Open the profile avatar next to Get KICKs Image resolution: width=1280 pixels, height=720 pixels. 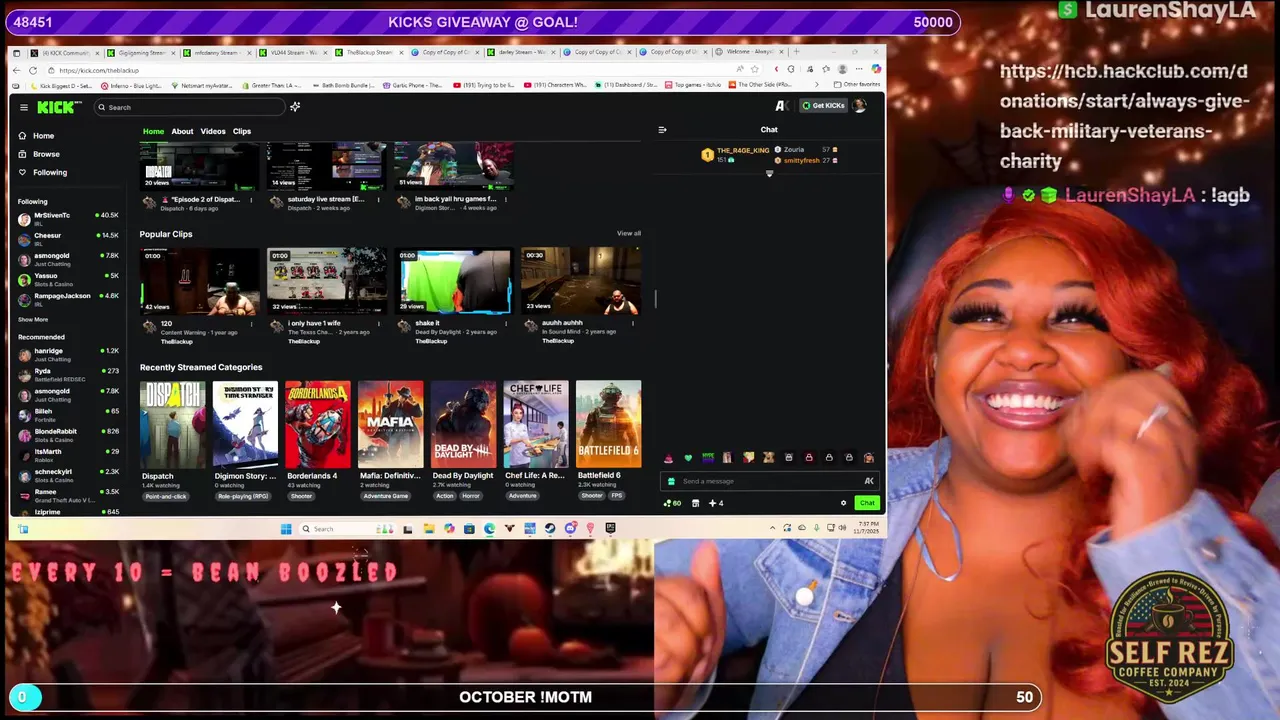point(859,105)
